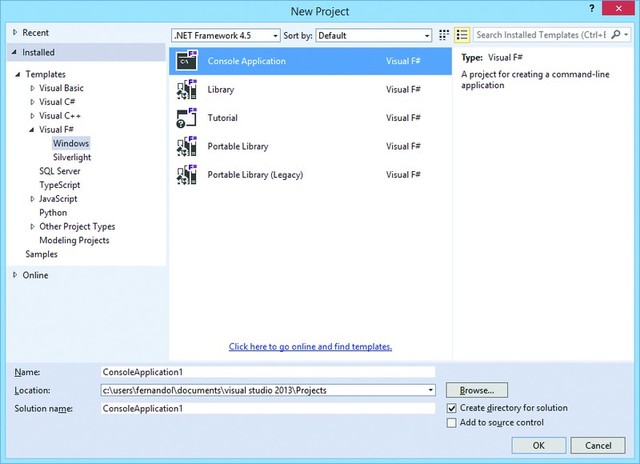
Task: Select SQL Server templates
Action: pos(60,171)
